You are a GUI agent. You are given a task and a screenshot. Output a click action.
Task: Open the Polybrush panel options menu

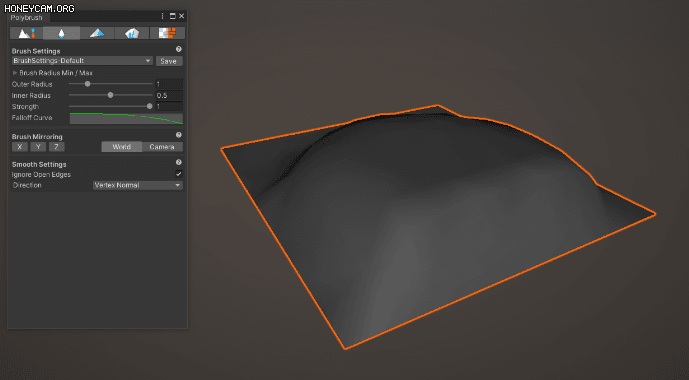[163, 16]
